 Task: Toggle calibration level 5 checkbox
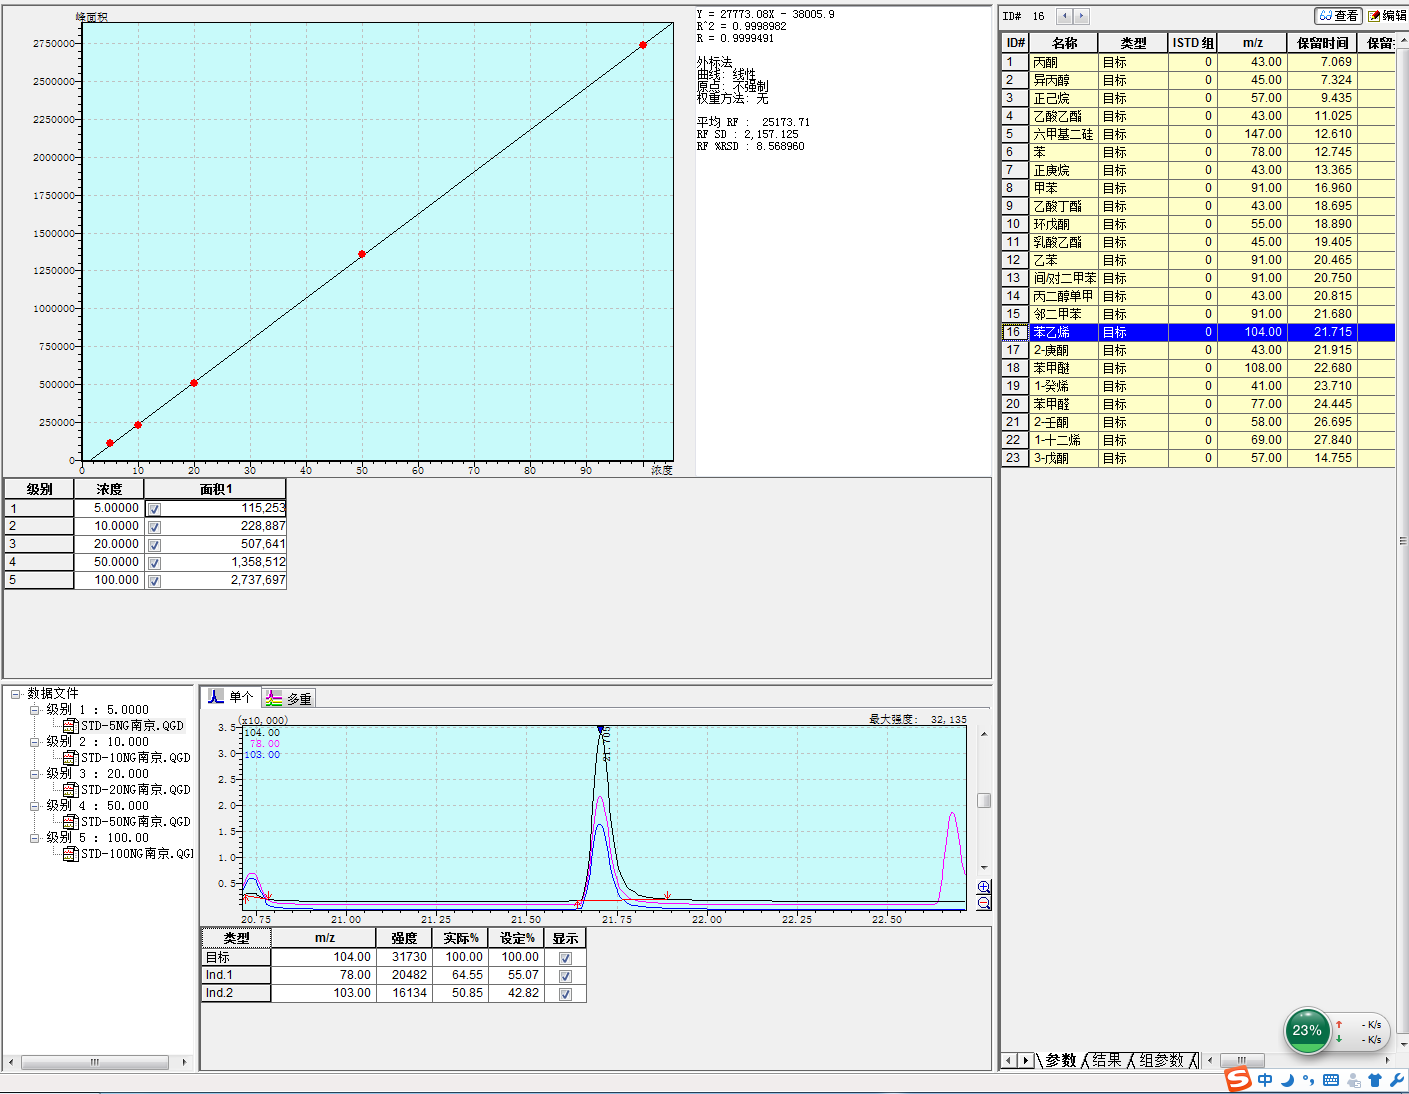[154, 581]
